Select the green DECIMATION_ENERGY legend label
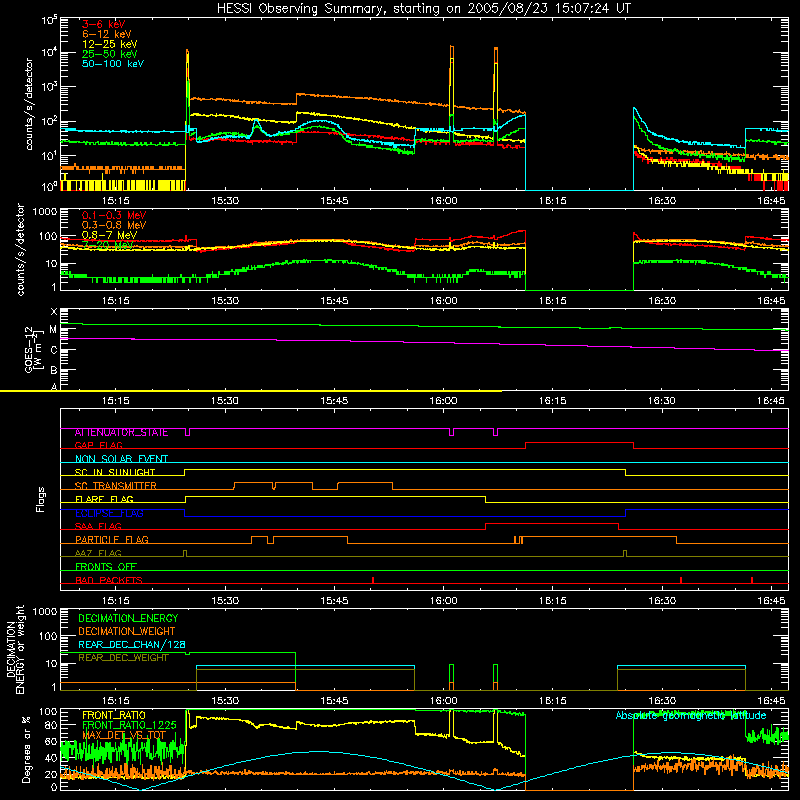 128,618
